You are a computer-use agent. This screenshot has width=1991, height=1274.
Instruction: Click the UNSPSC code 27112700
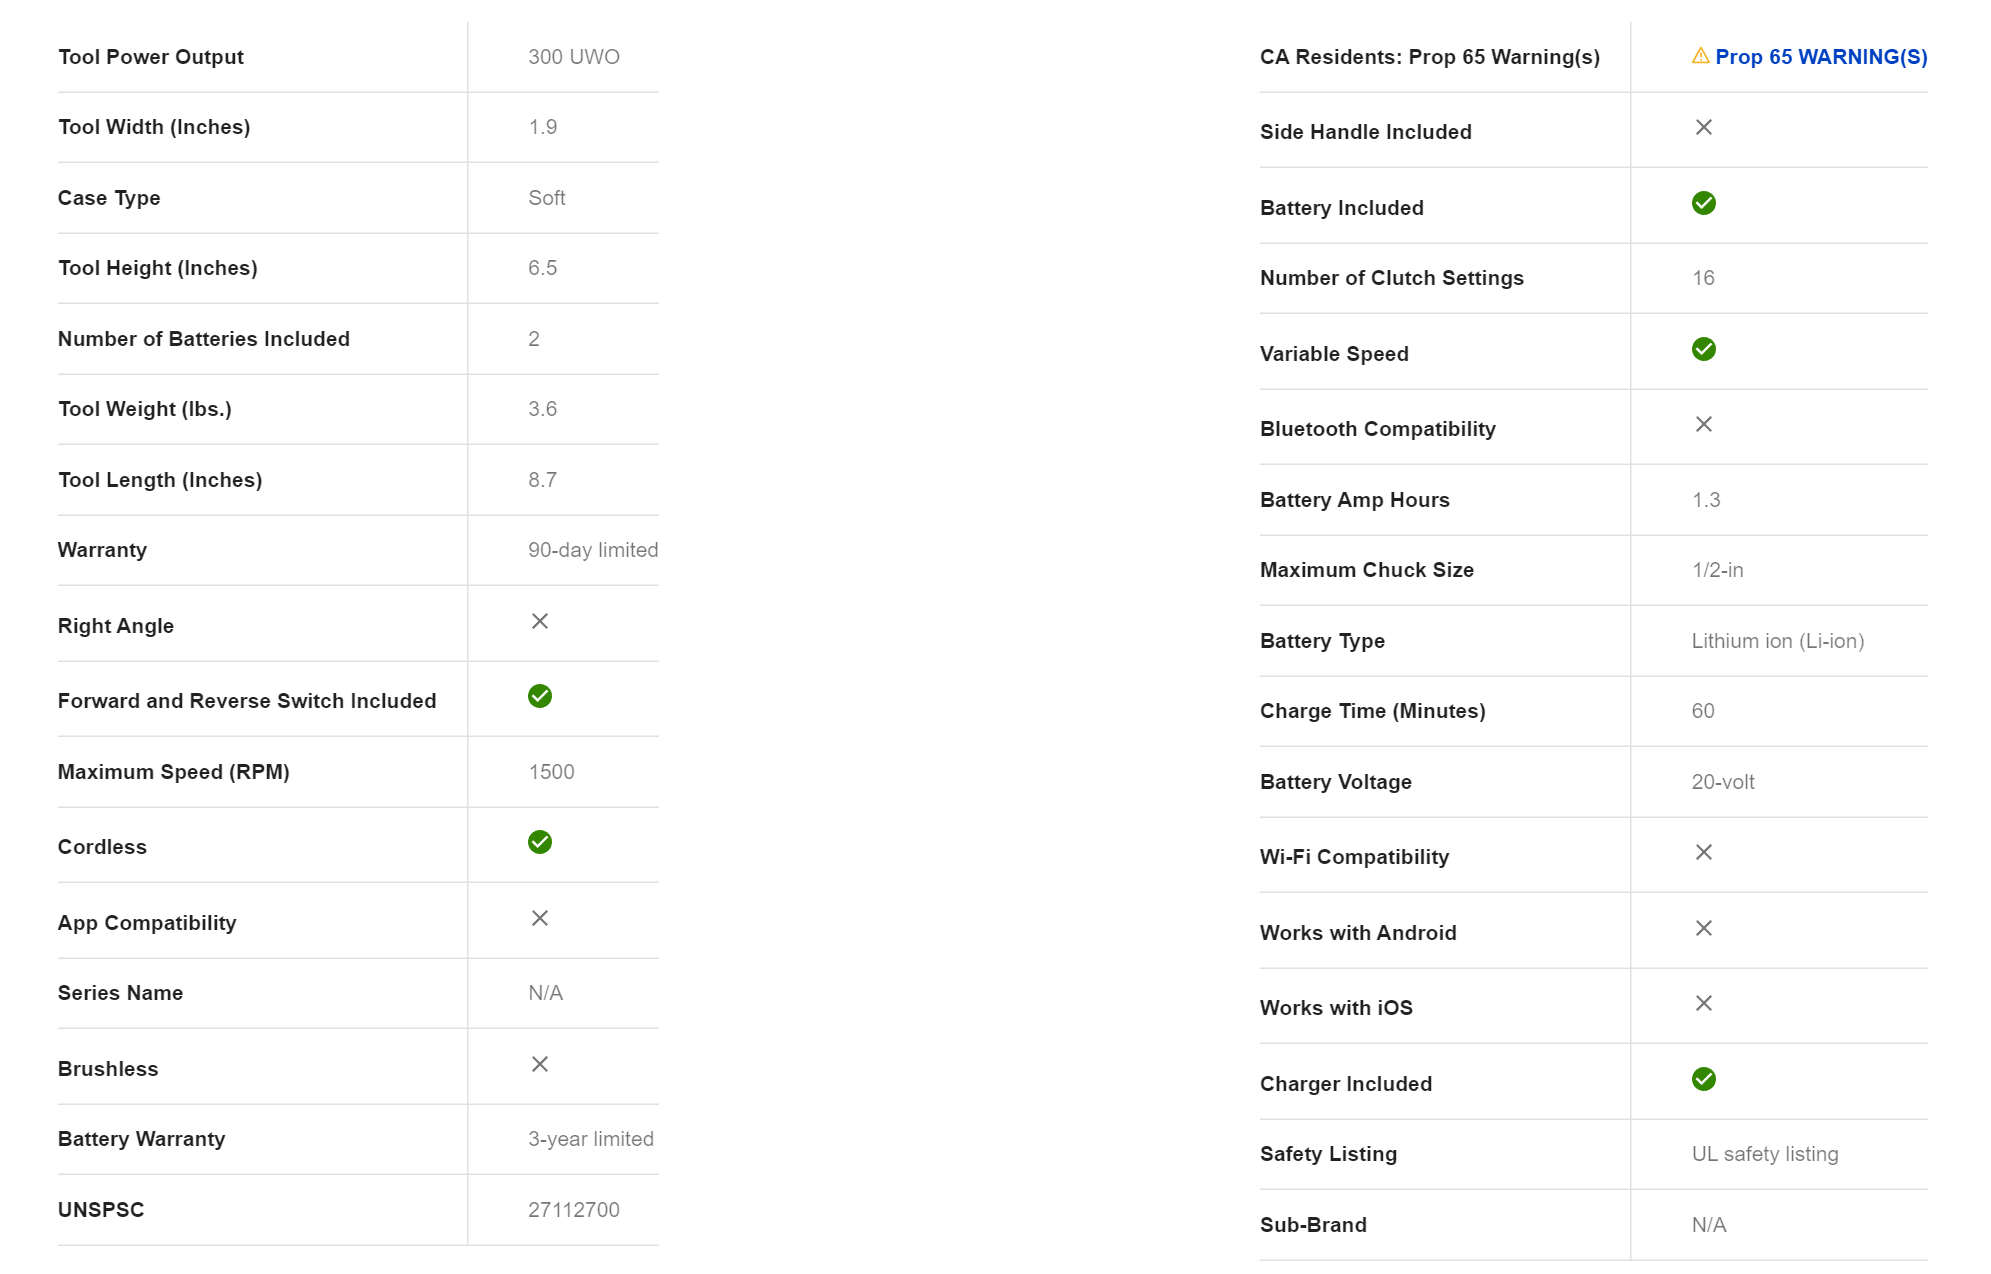(573, 1210)
